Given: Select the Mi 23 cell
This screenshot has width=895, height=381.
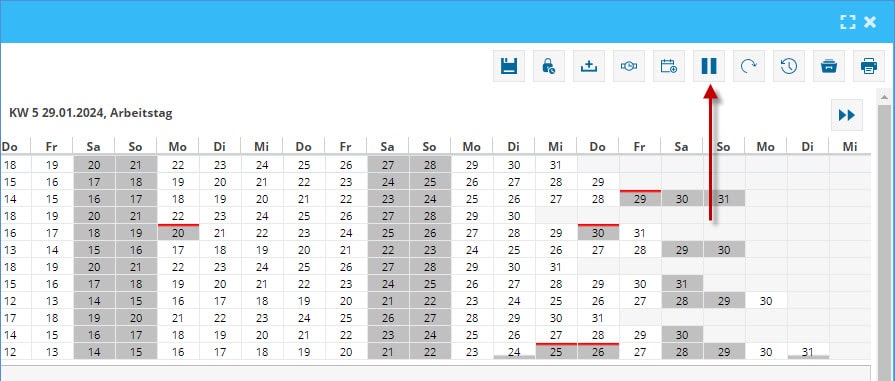Looking at the screenshot, I should 261,317.
